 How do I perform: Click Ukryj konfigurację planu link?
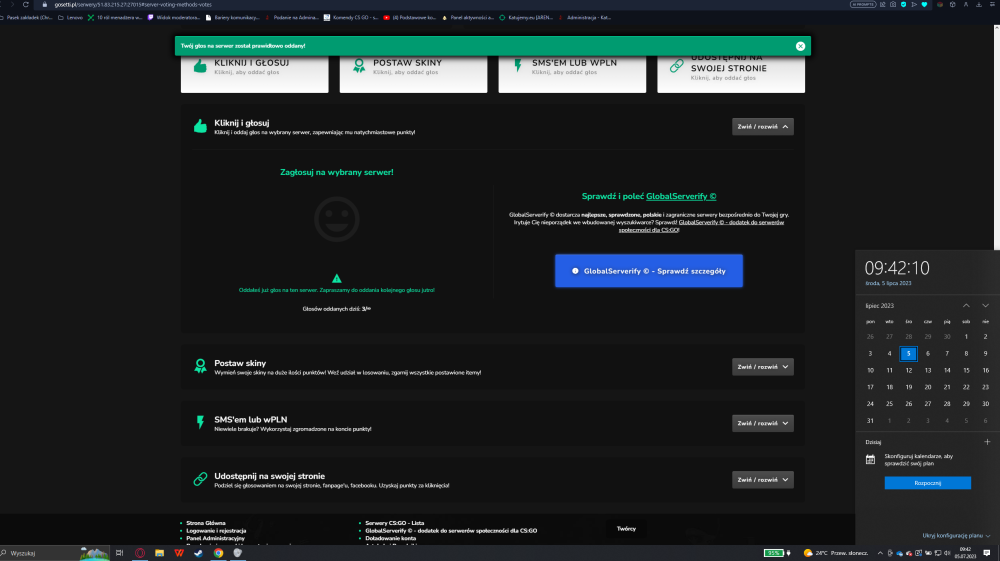tap(956, 536)
